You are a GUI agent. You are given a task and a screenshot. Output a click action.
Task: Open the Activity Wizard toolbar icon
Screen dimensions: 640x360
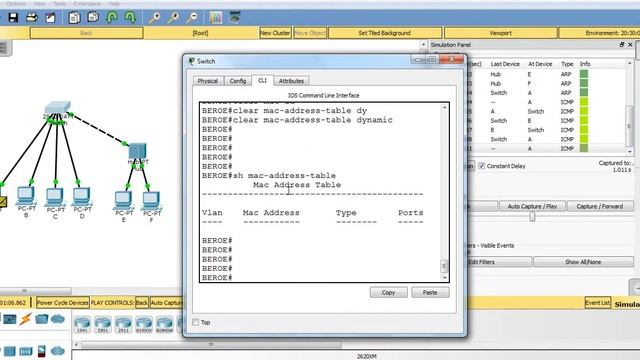point(50,18)
